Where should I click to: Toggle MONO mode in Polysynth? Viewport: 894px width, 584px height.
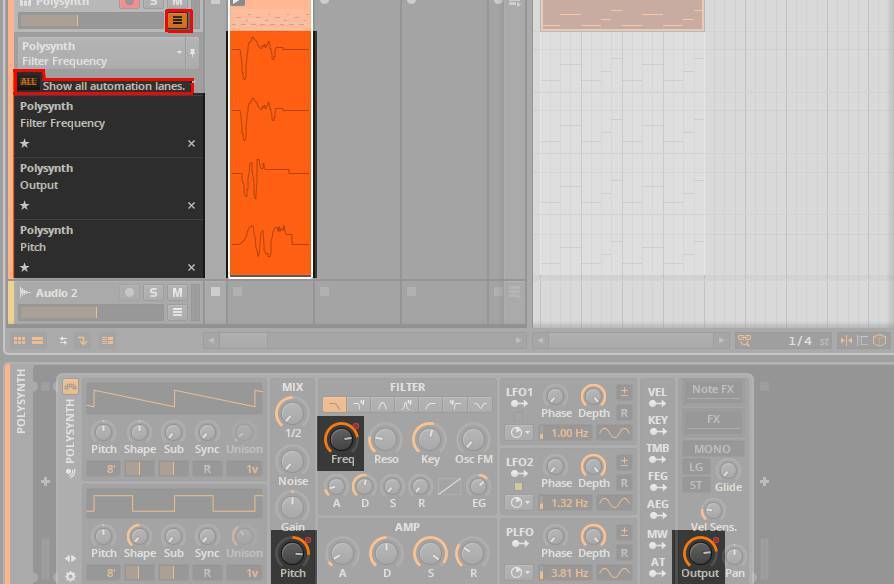coord(713,449)
